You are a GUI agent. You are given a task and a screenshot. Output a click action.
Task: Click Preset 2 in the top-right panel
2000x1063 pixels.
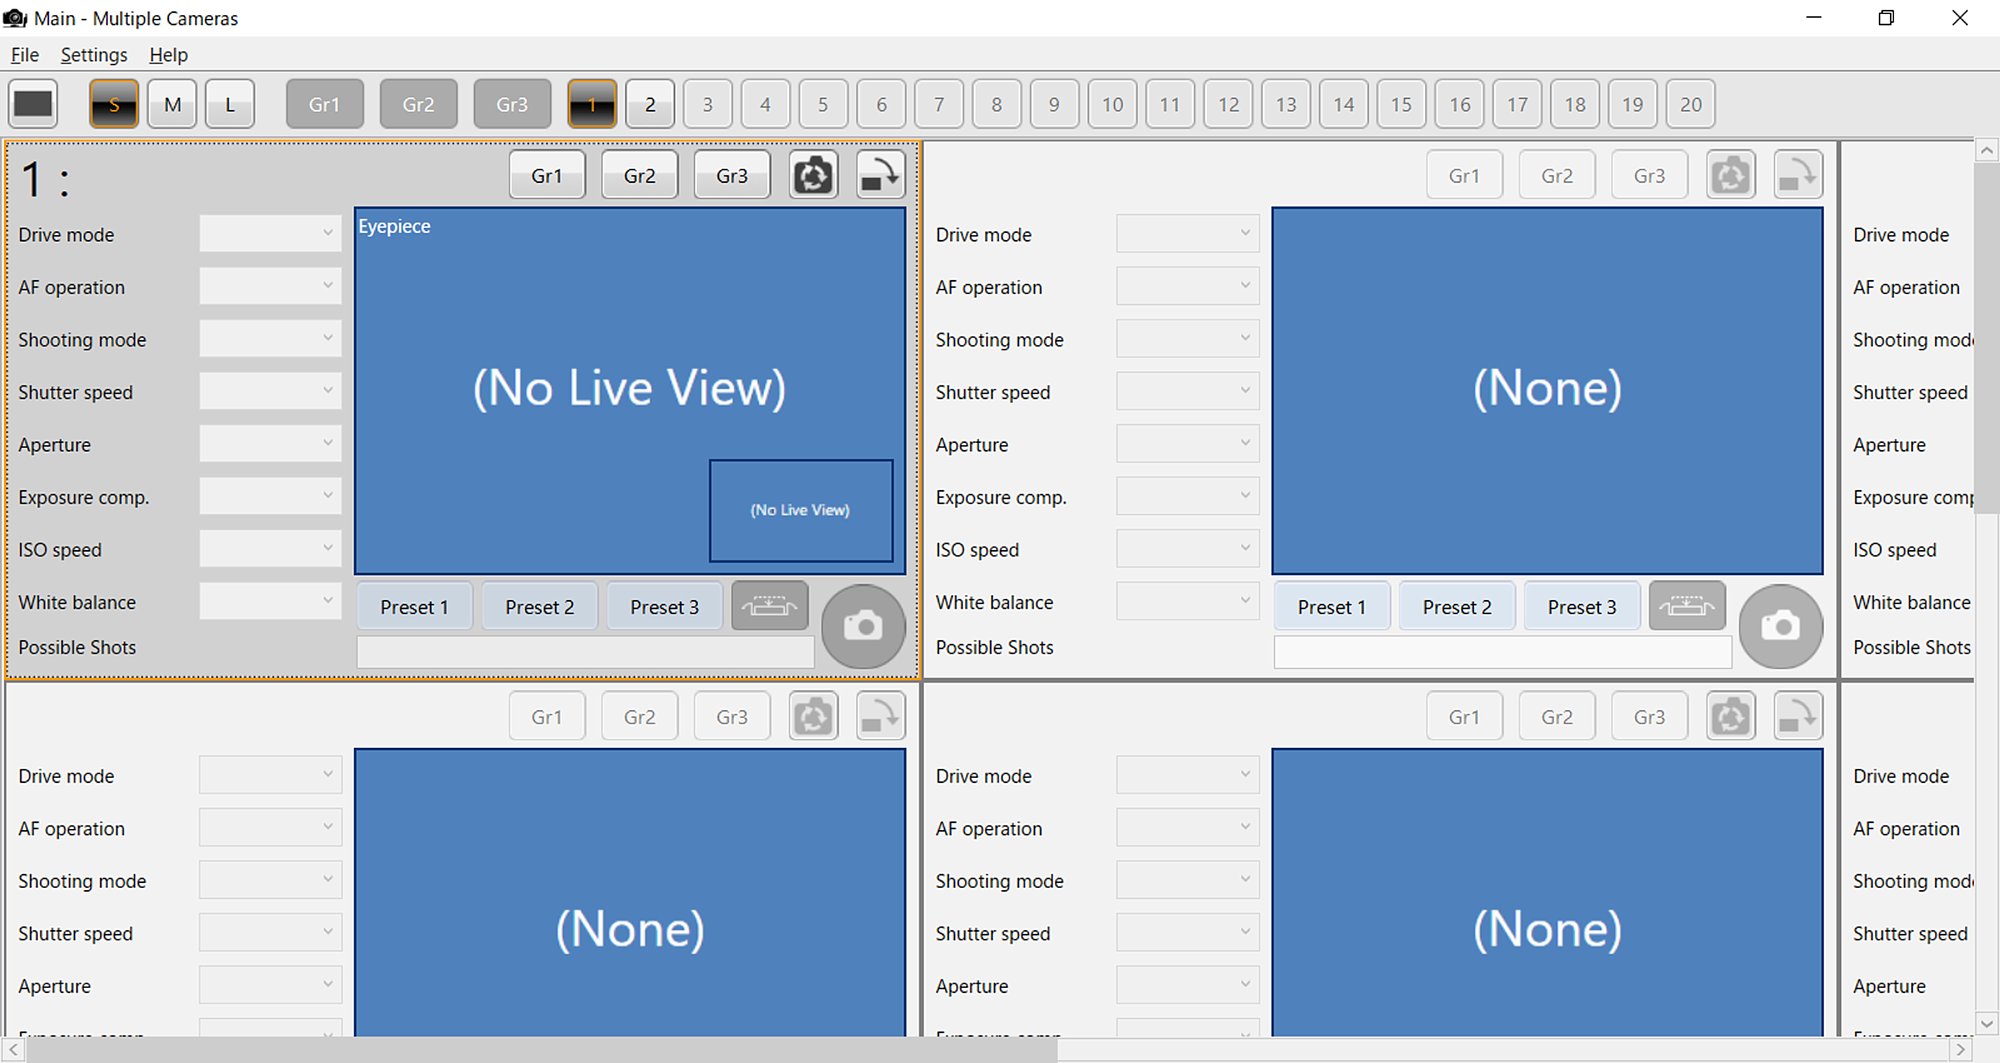1457,606
